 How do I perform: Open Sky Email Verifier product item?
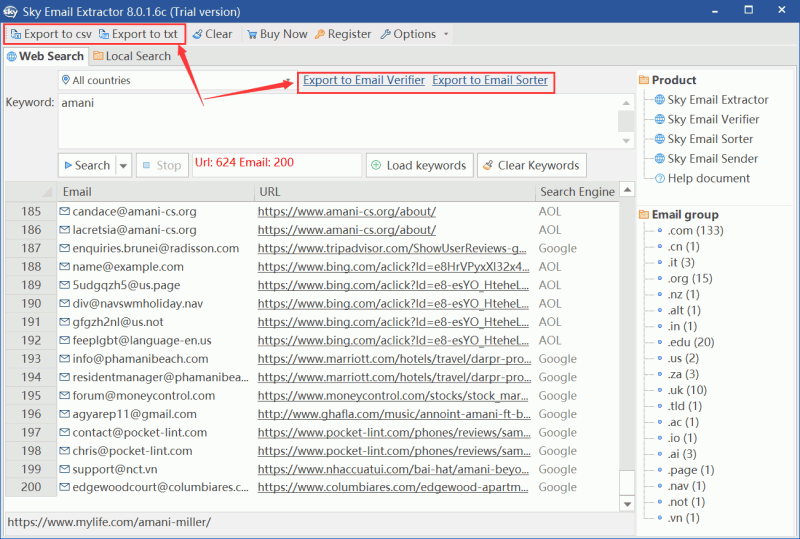point(707,119)
